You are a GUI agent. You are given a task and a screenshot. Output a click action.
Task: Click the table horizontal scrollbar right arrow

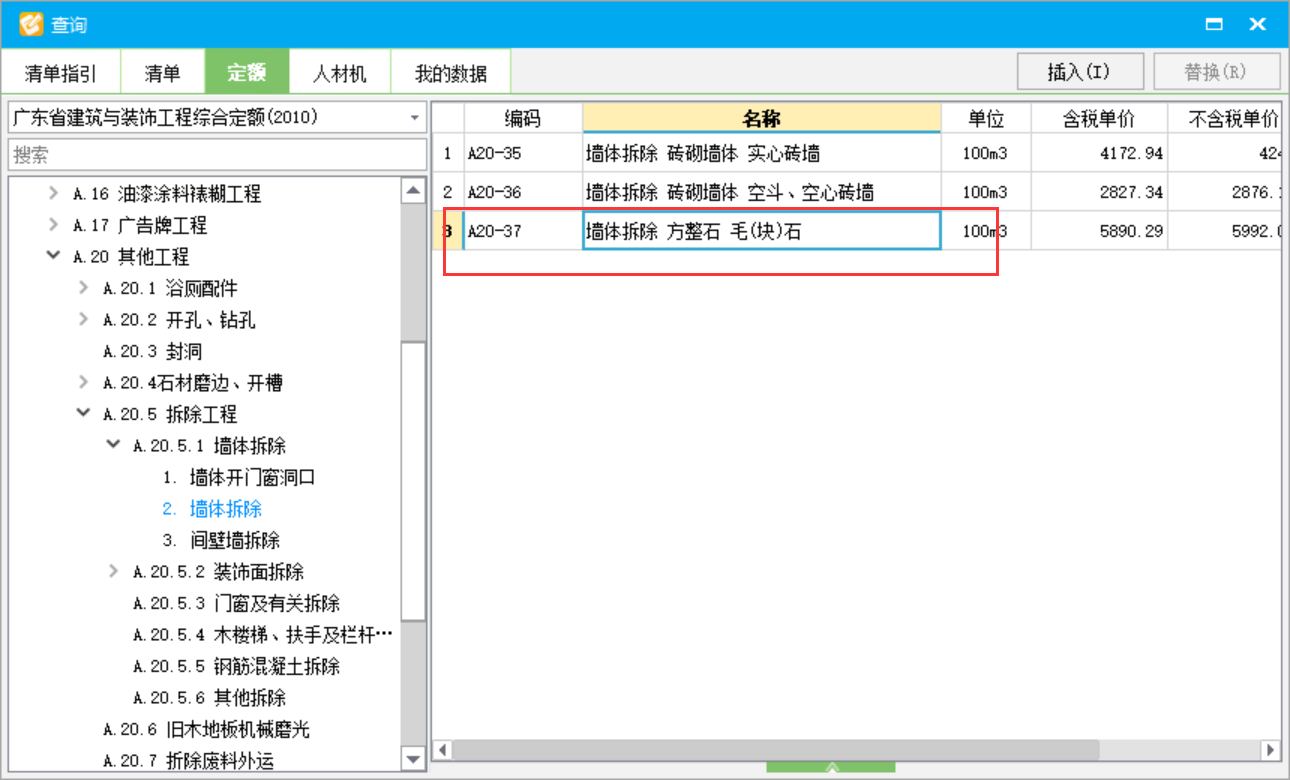1270,749
